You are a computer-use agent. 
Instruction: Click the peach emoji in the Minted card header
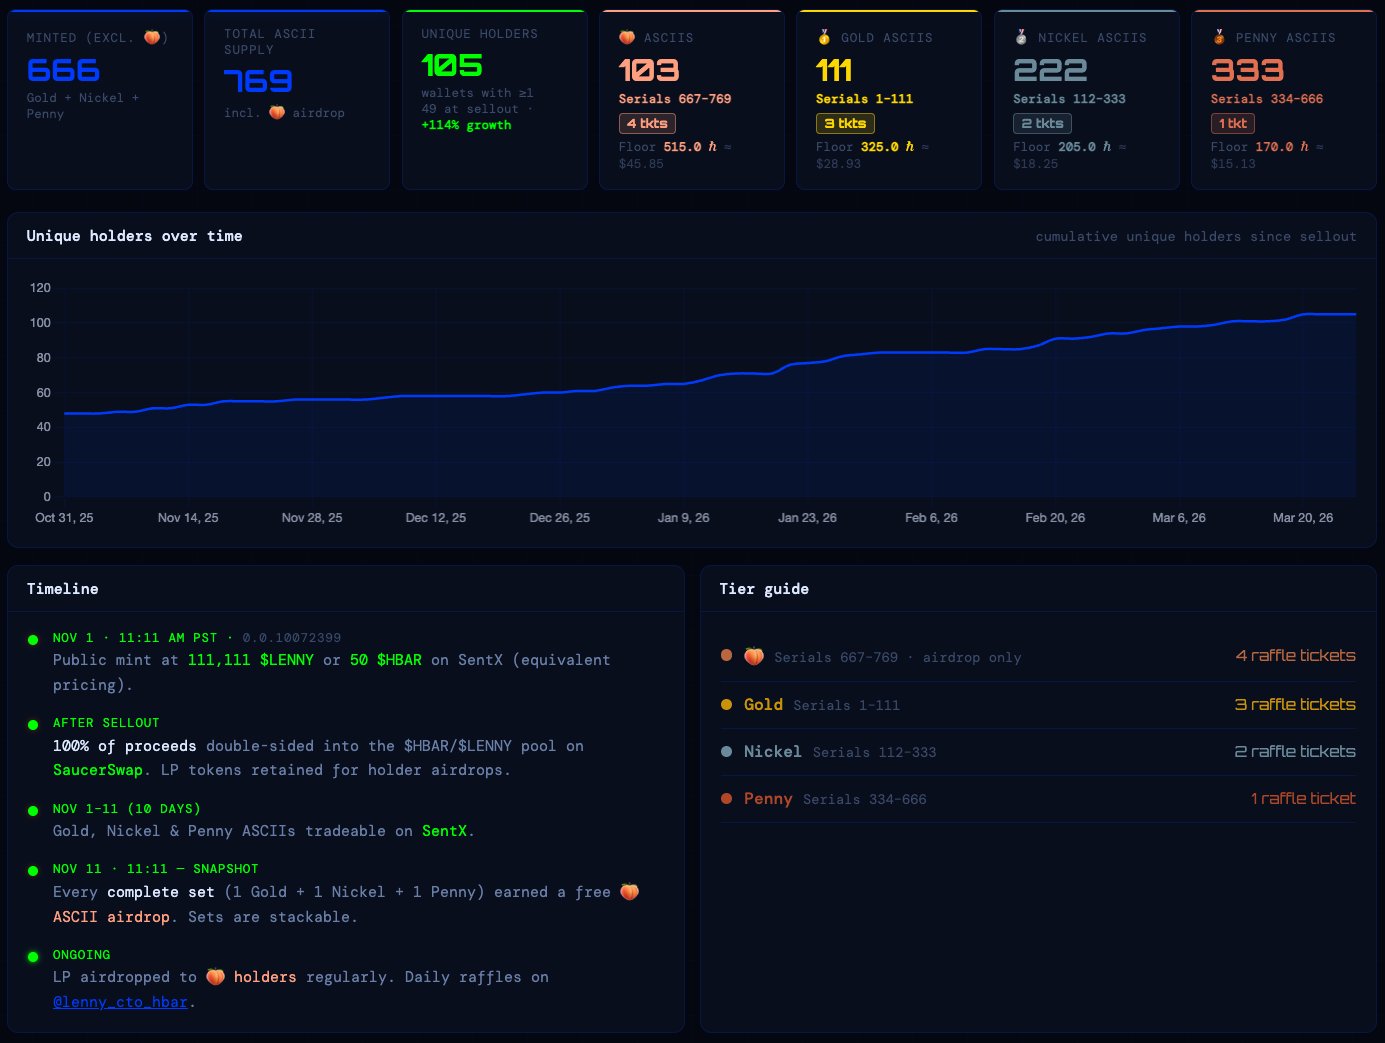[x=152, y=38]
